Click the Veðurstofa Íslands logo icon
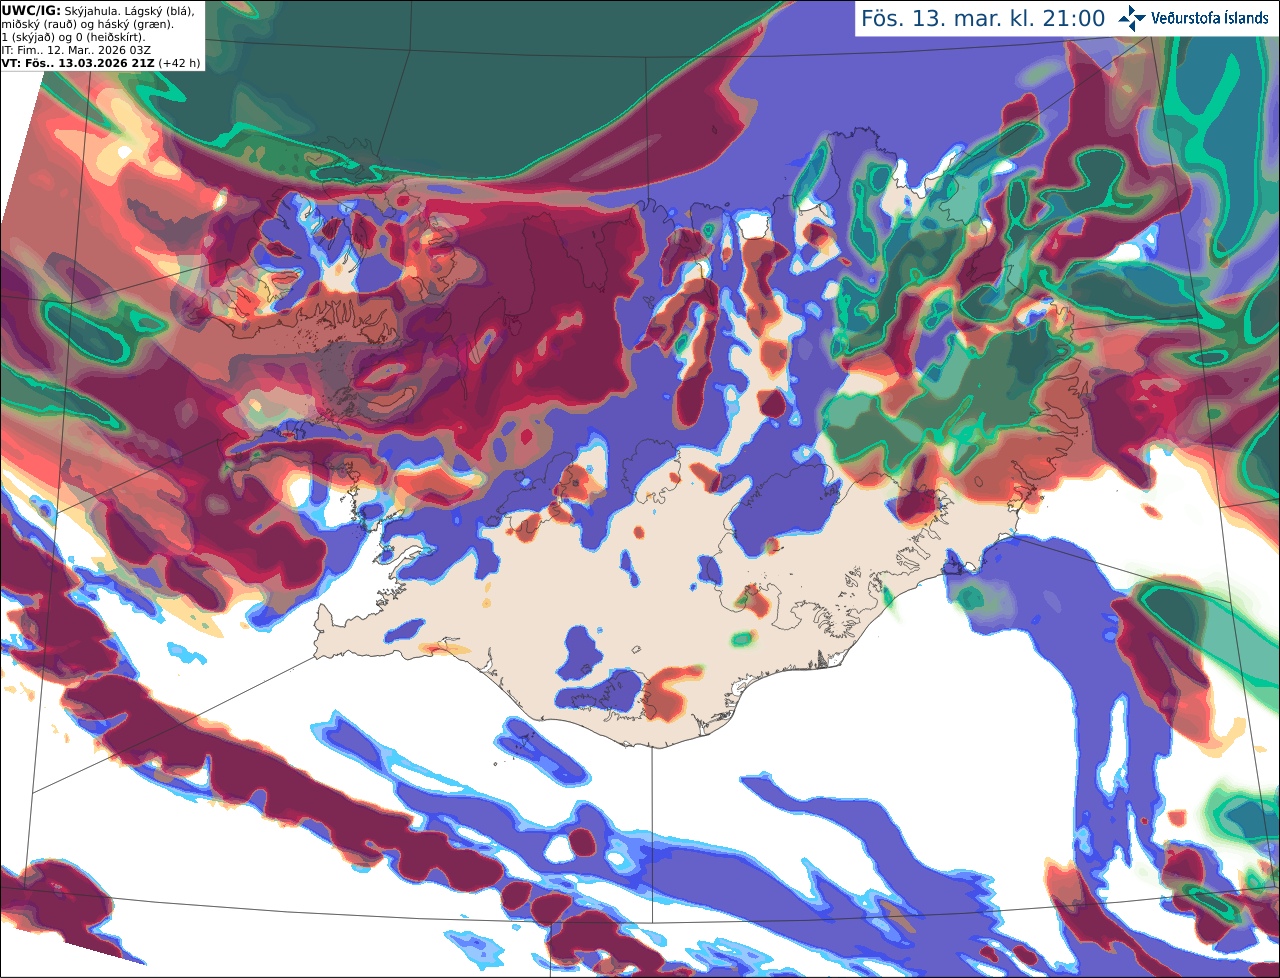This screenshot has height=978, width=1280. point(1132,18)
